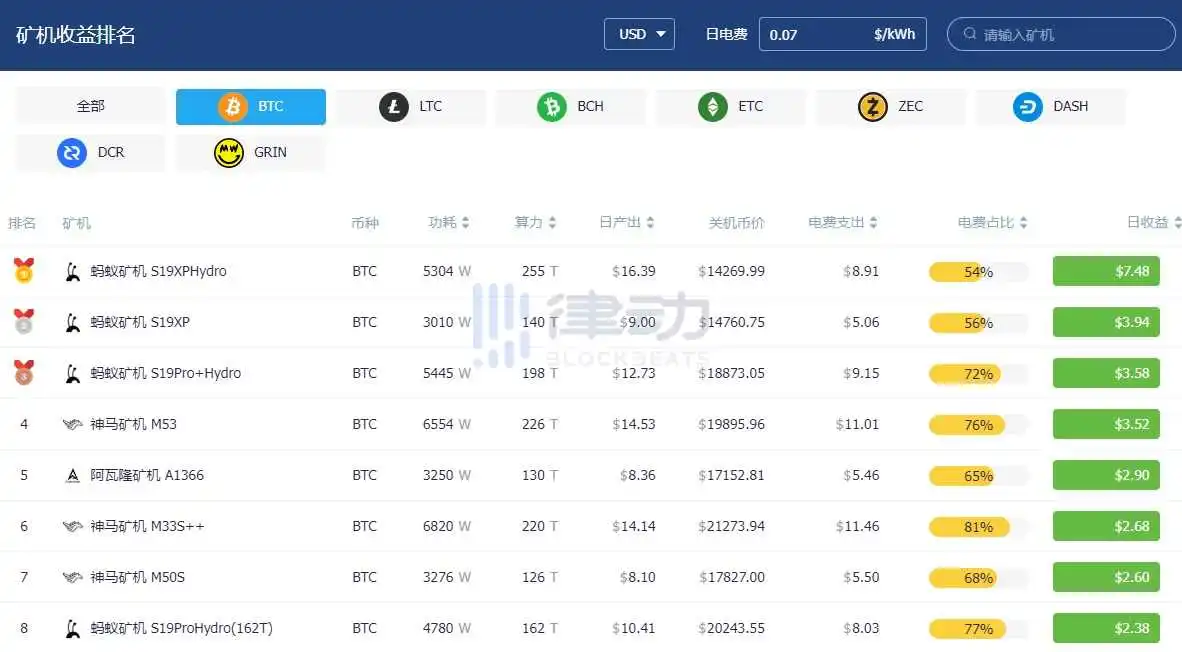Click the 81% electricity ratio bar
1182x652 pixels.
point(978,527)
